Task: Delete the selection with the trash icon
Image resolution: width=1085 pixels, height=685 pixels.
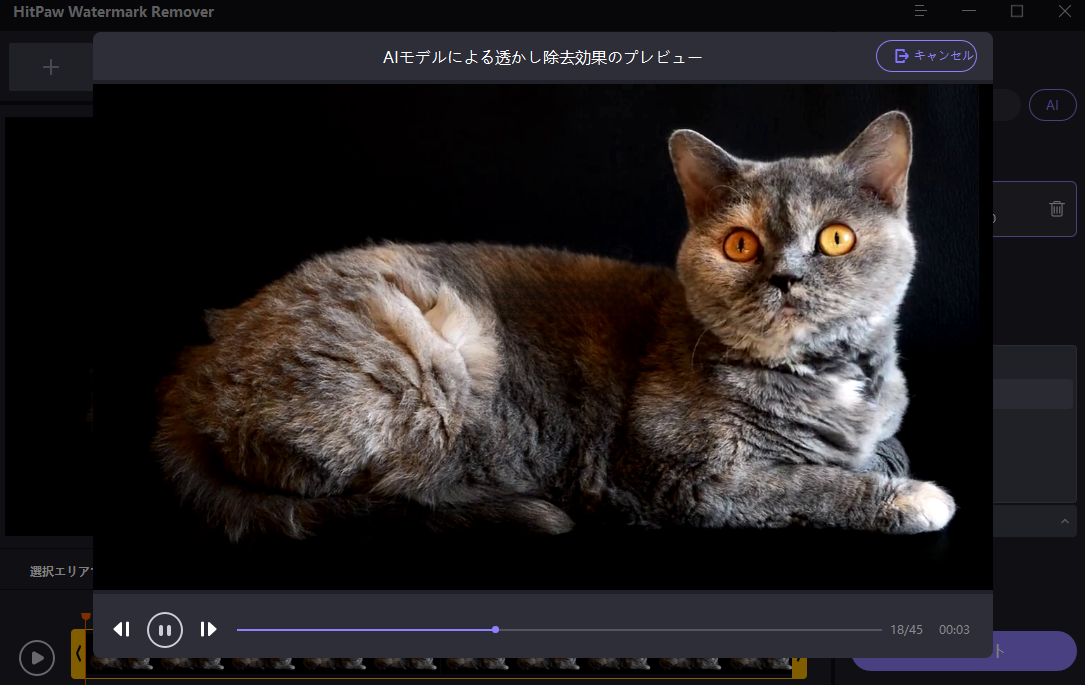Action: pos(1056,209)
